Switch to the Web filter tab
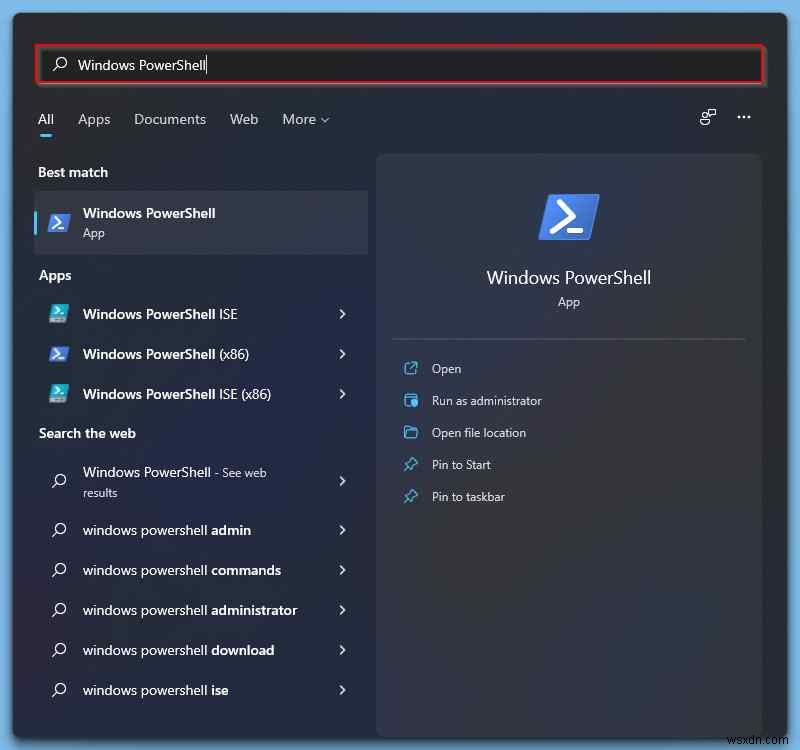This screenshot has width=800, height=750. click(244, 119)
